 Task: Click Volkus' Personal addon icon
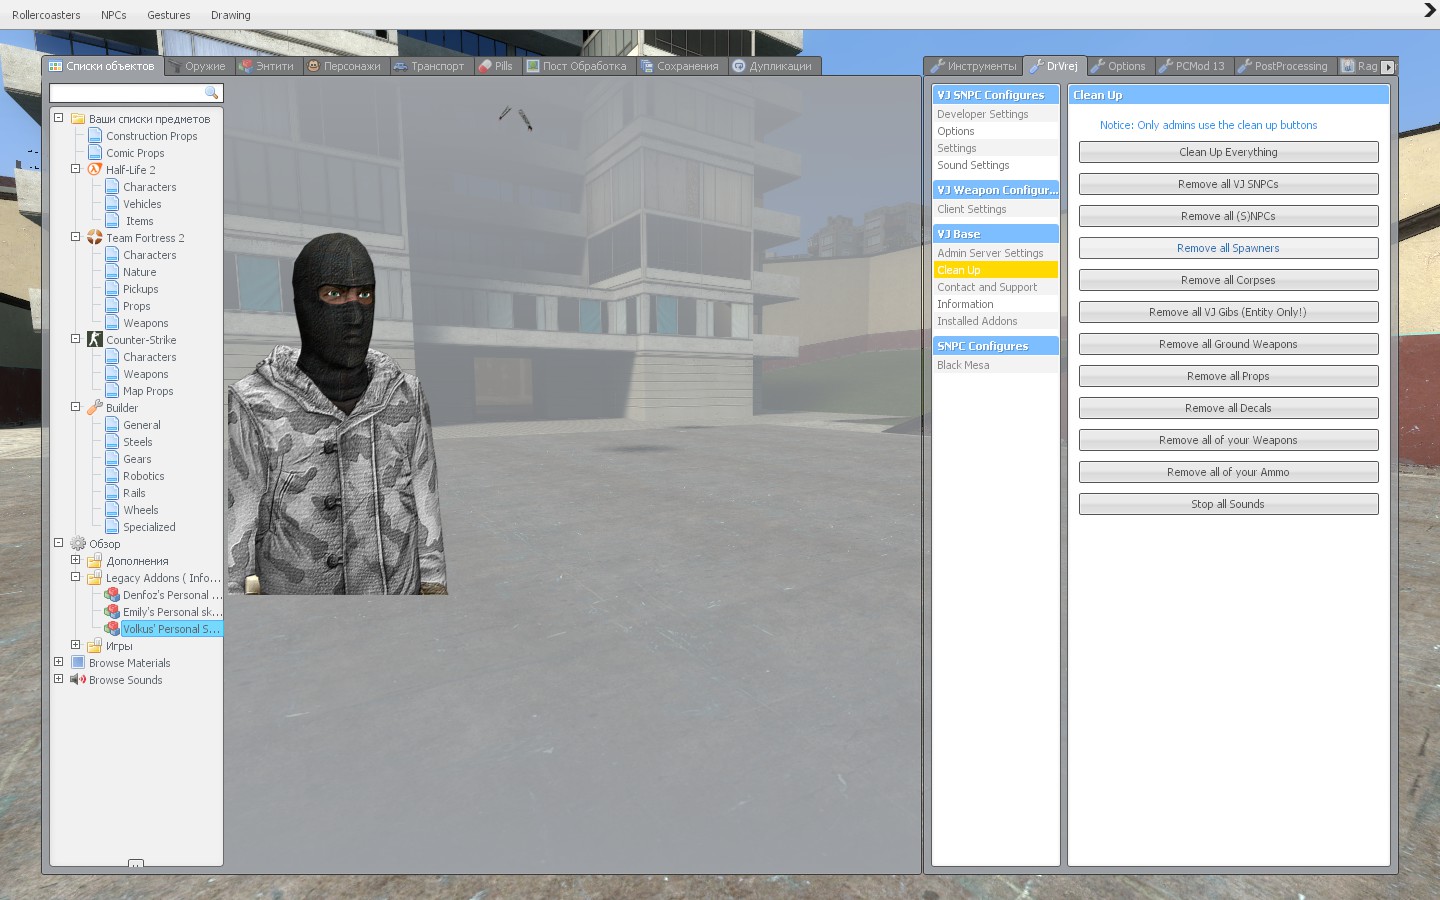click(112, 629)
